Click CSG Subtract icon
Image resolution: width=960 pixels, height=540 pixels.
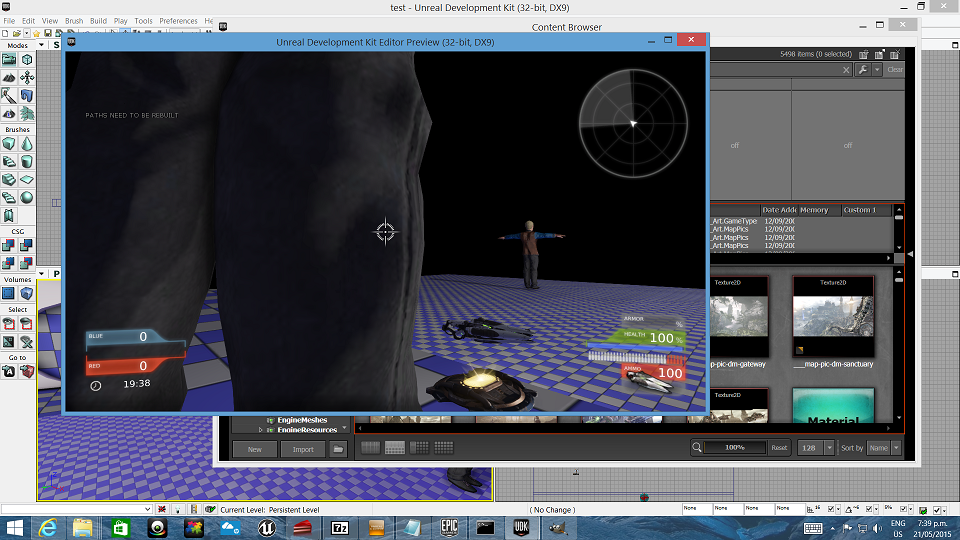[27, 246]
